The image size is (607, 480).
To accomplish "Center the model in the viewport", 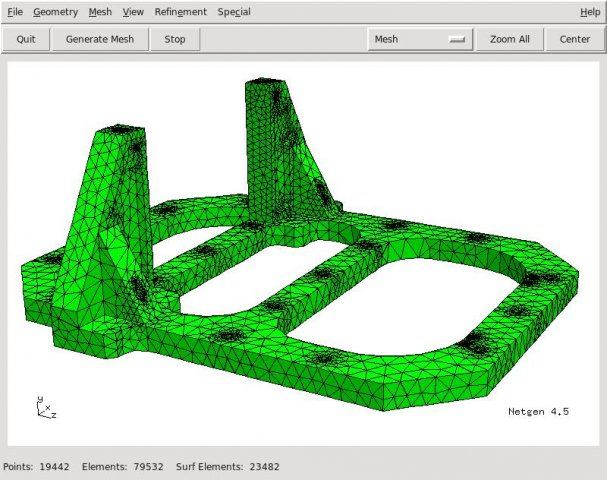I will (575, 39).
